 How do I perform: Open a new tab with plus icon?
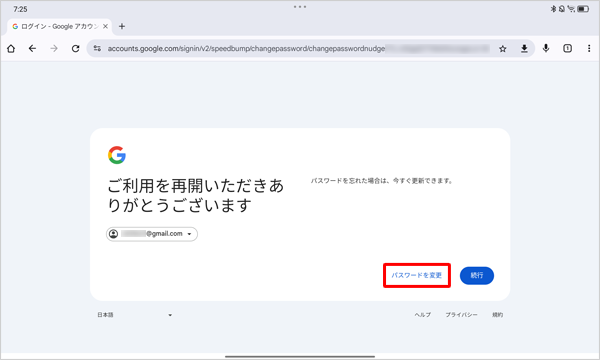click(x=122, y=26)
